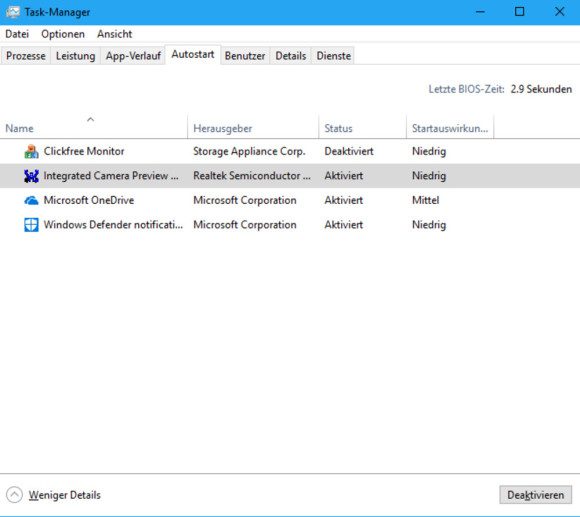Click the Task-Manager title bar icon
The height and width of the screenshot is (517, 580).
point(13,12)
